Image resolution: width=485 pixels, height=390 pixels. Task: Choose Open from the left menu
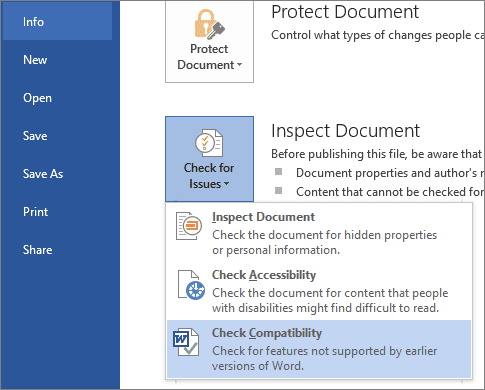click(x=37, y=98)
